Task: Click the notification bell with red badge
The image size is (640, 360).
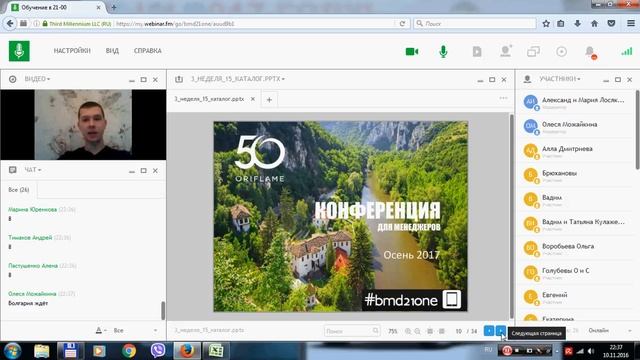Action: [590, 52]
